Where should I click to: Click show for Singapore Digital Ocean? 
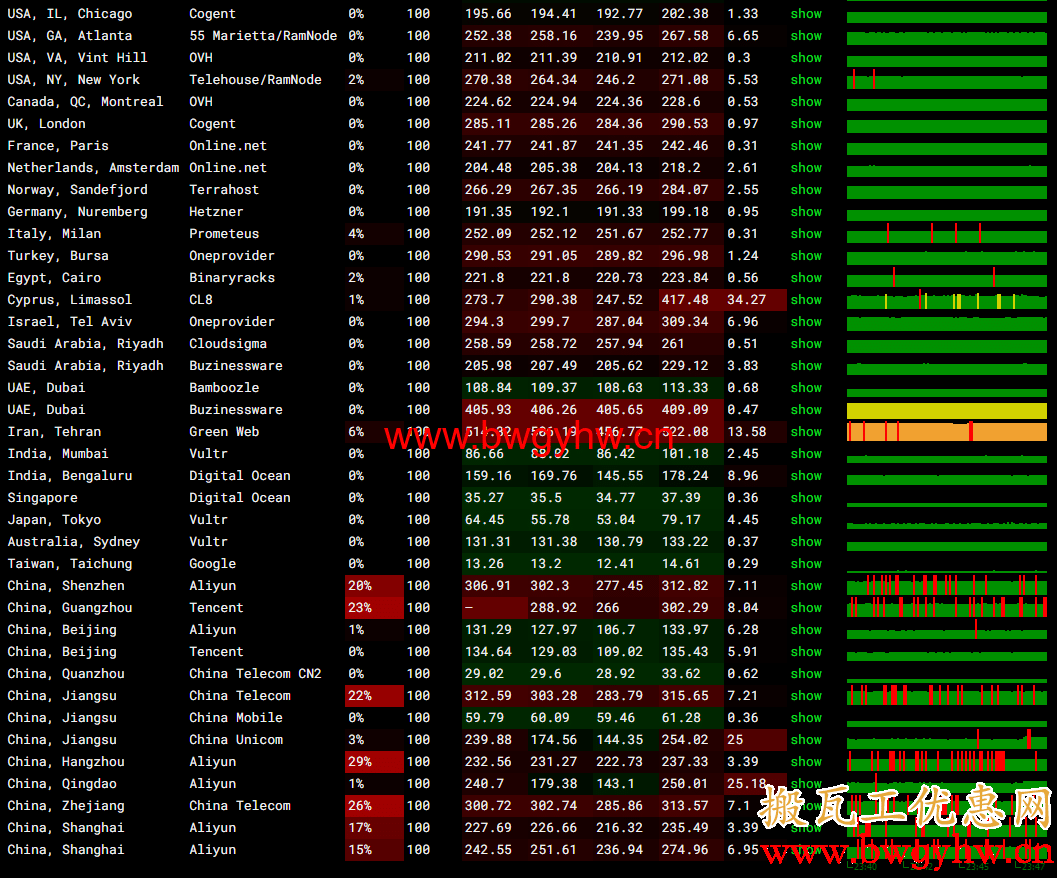[x=806, y=498]
